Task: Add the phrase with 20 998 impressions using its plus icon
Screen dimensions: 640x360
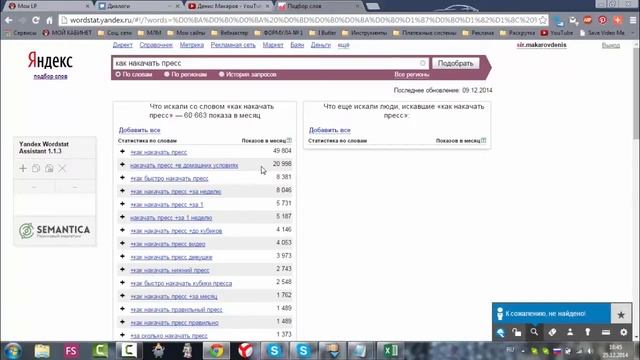Action: tap(122, 164)
